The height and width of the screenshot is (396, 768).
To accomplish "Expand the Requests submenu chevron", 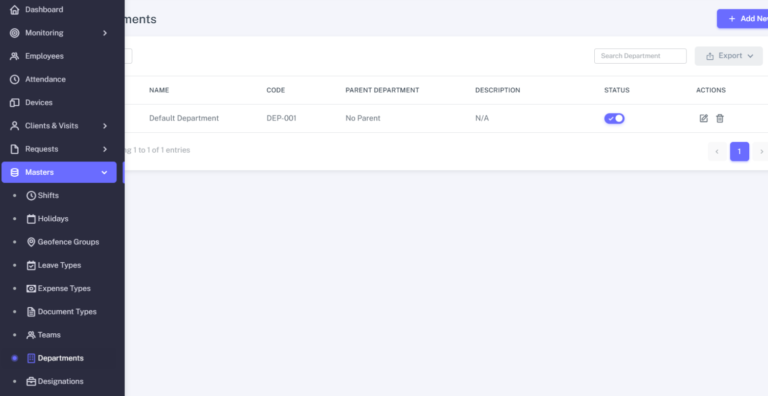I will [x=105, y=149].
